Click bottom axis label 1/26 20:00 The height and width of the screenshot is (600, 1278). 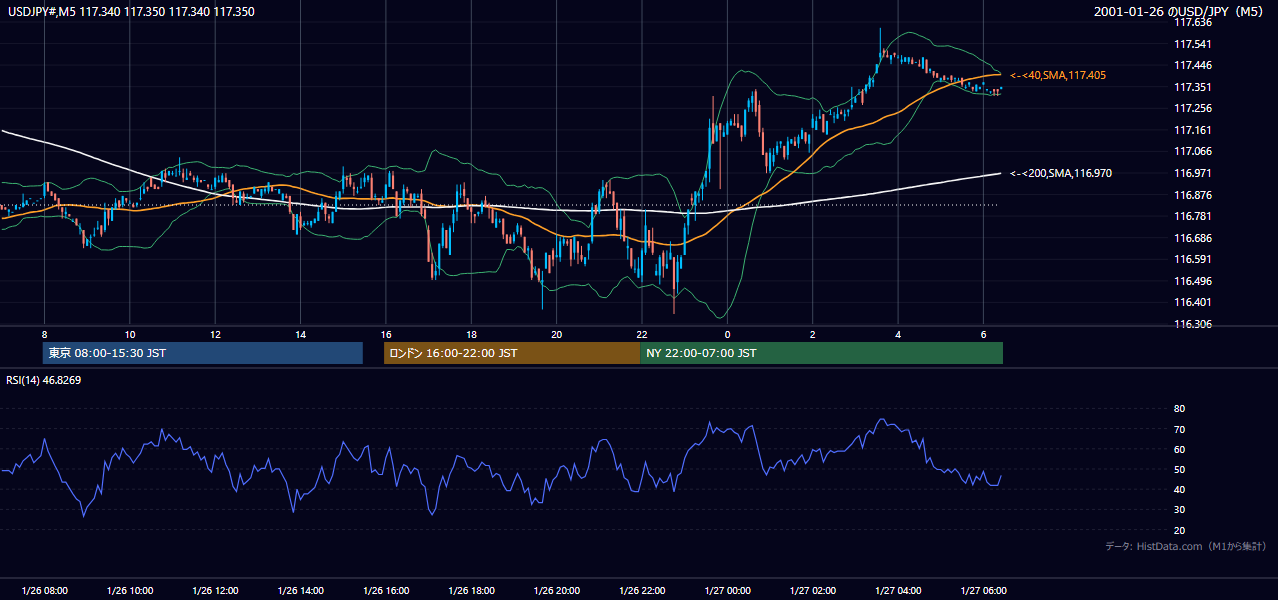click(556, 591)
